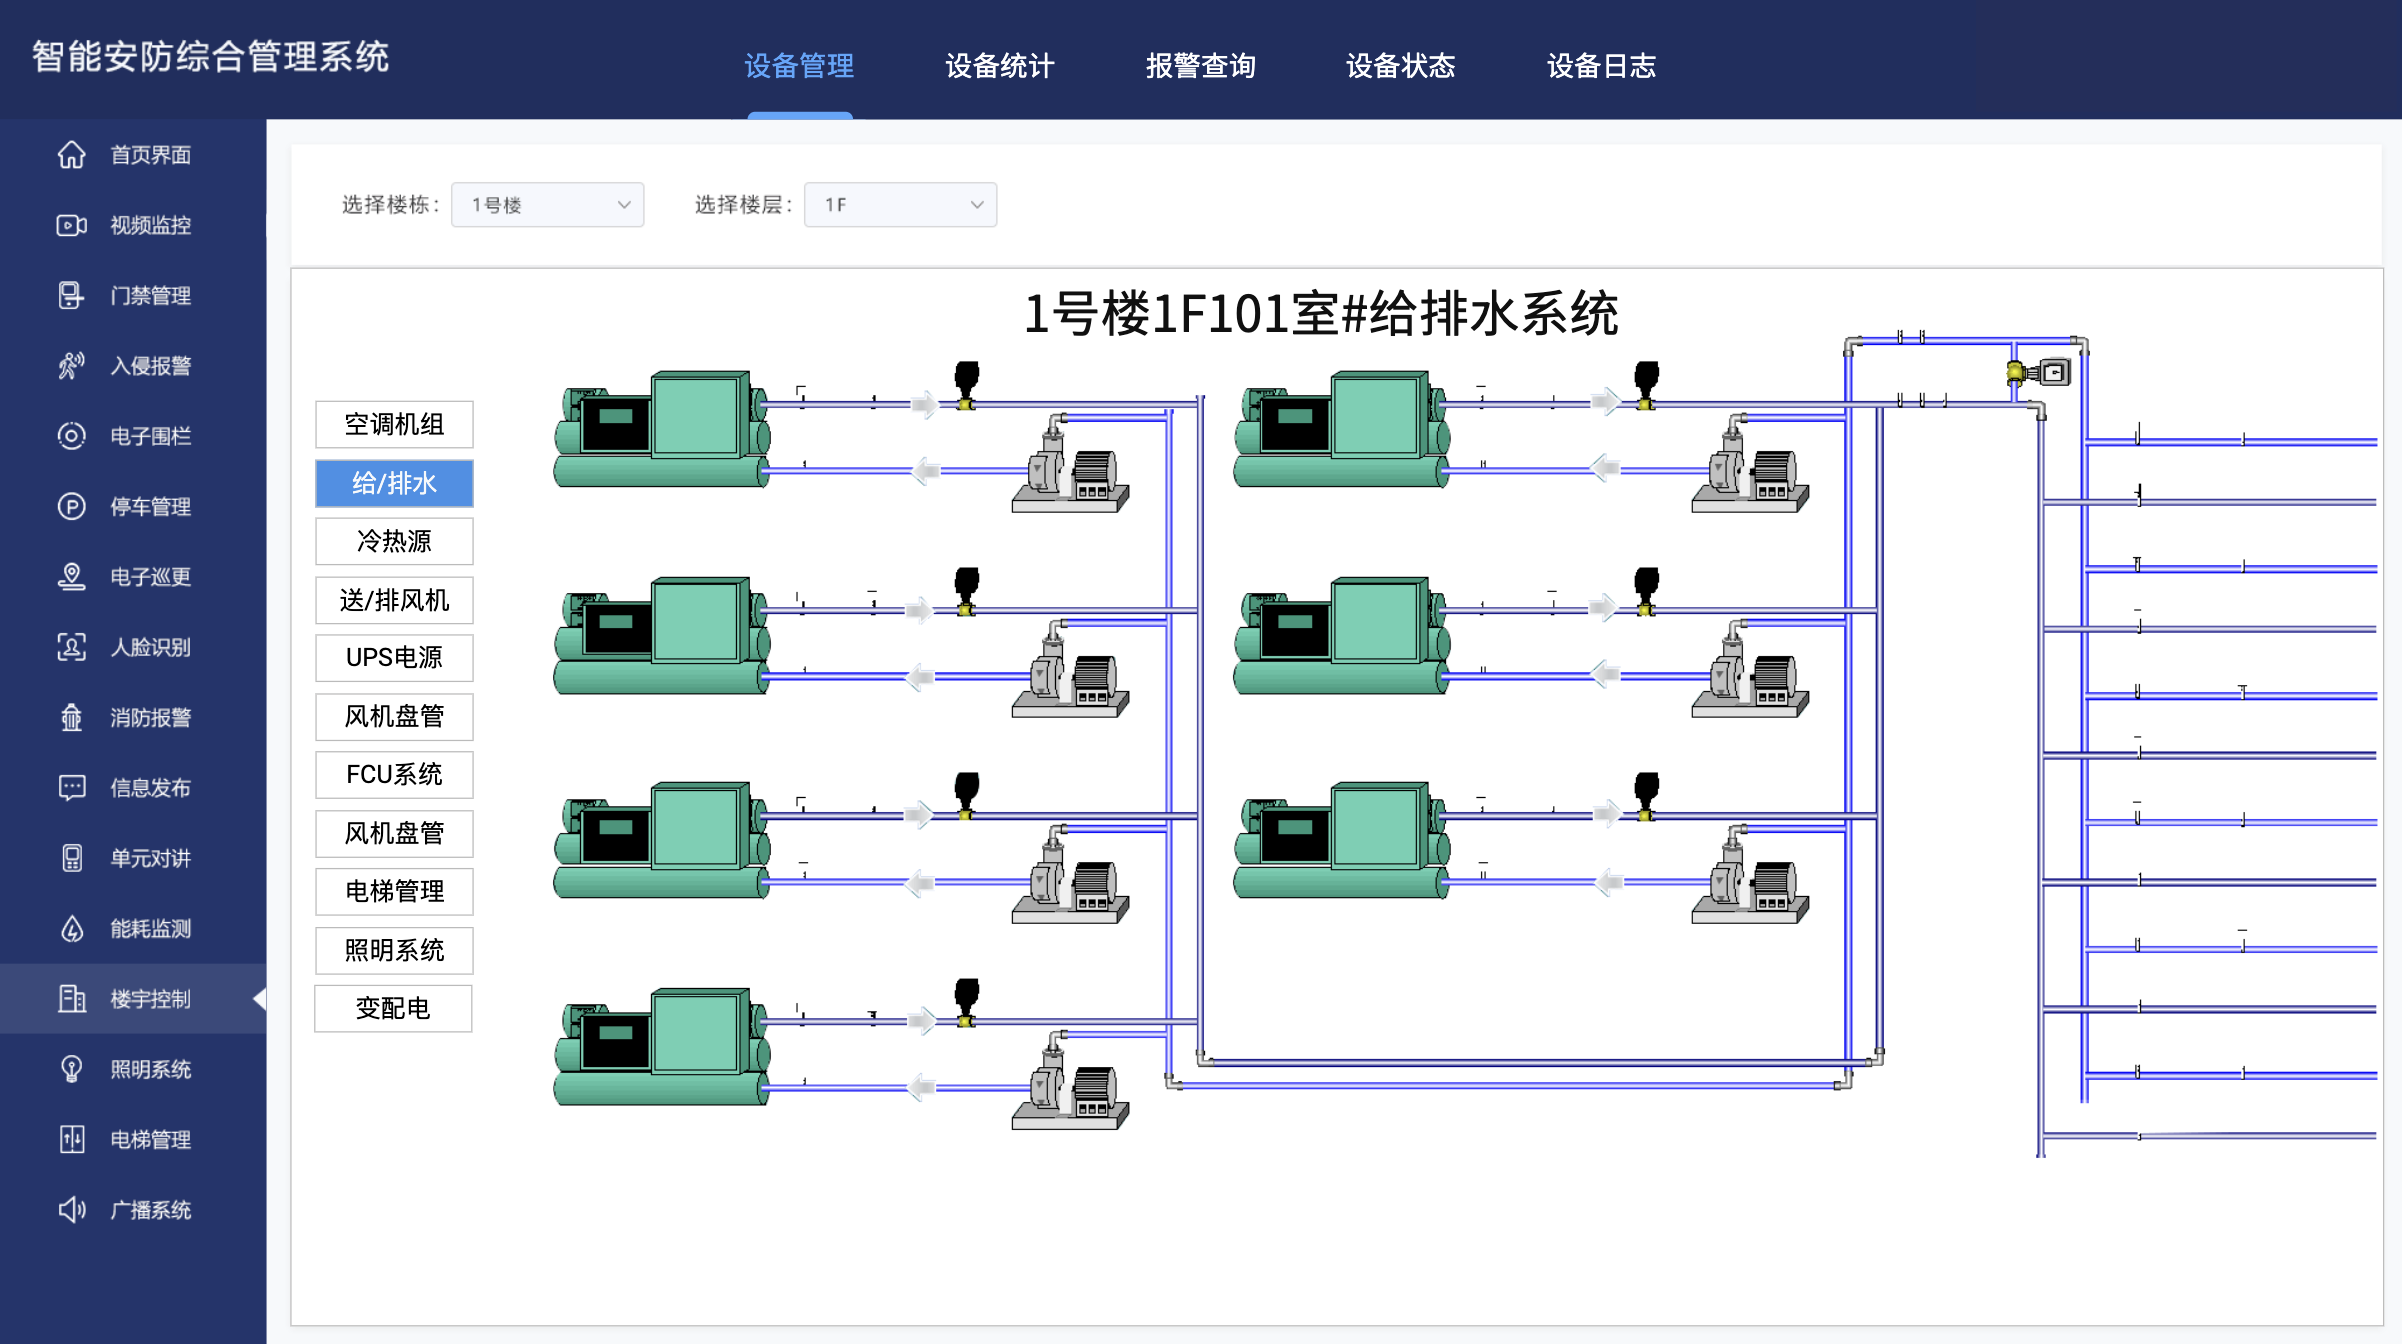Click the 照明系统 lightbulb sidebar icon
This screenshot has width=2402, height=1344.
[x=71, y=1069]
